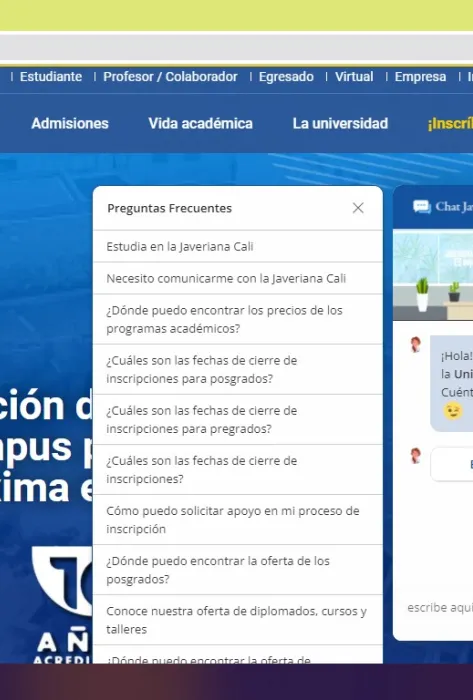Viewport: 473px width, 700px height.
Task: Click the chat option button below the greeting
Action: pos(452,464)
